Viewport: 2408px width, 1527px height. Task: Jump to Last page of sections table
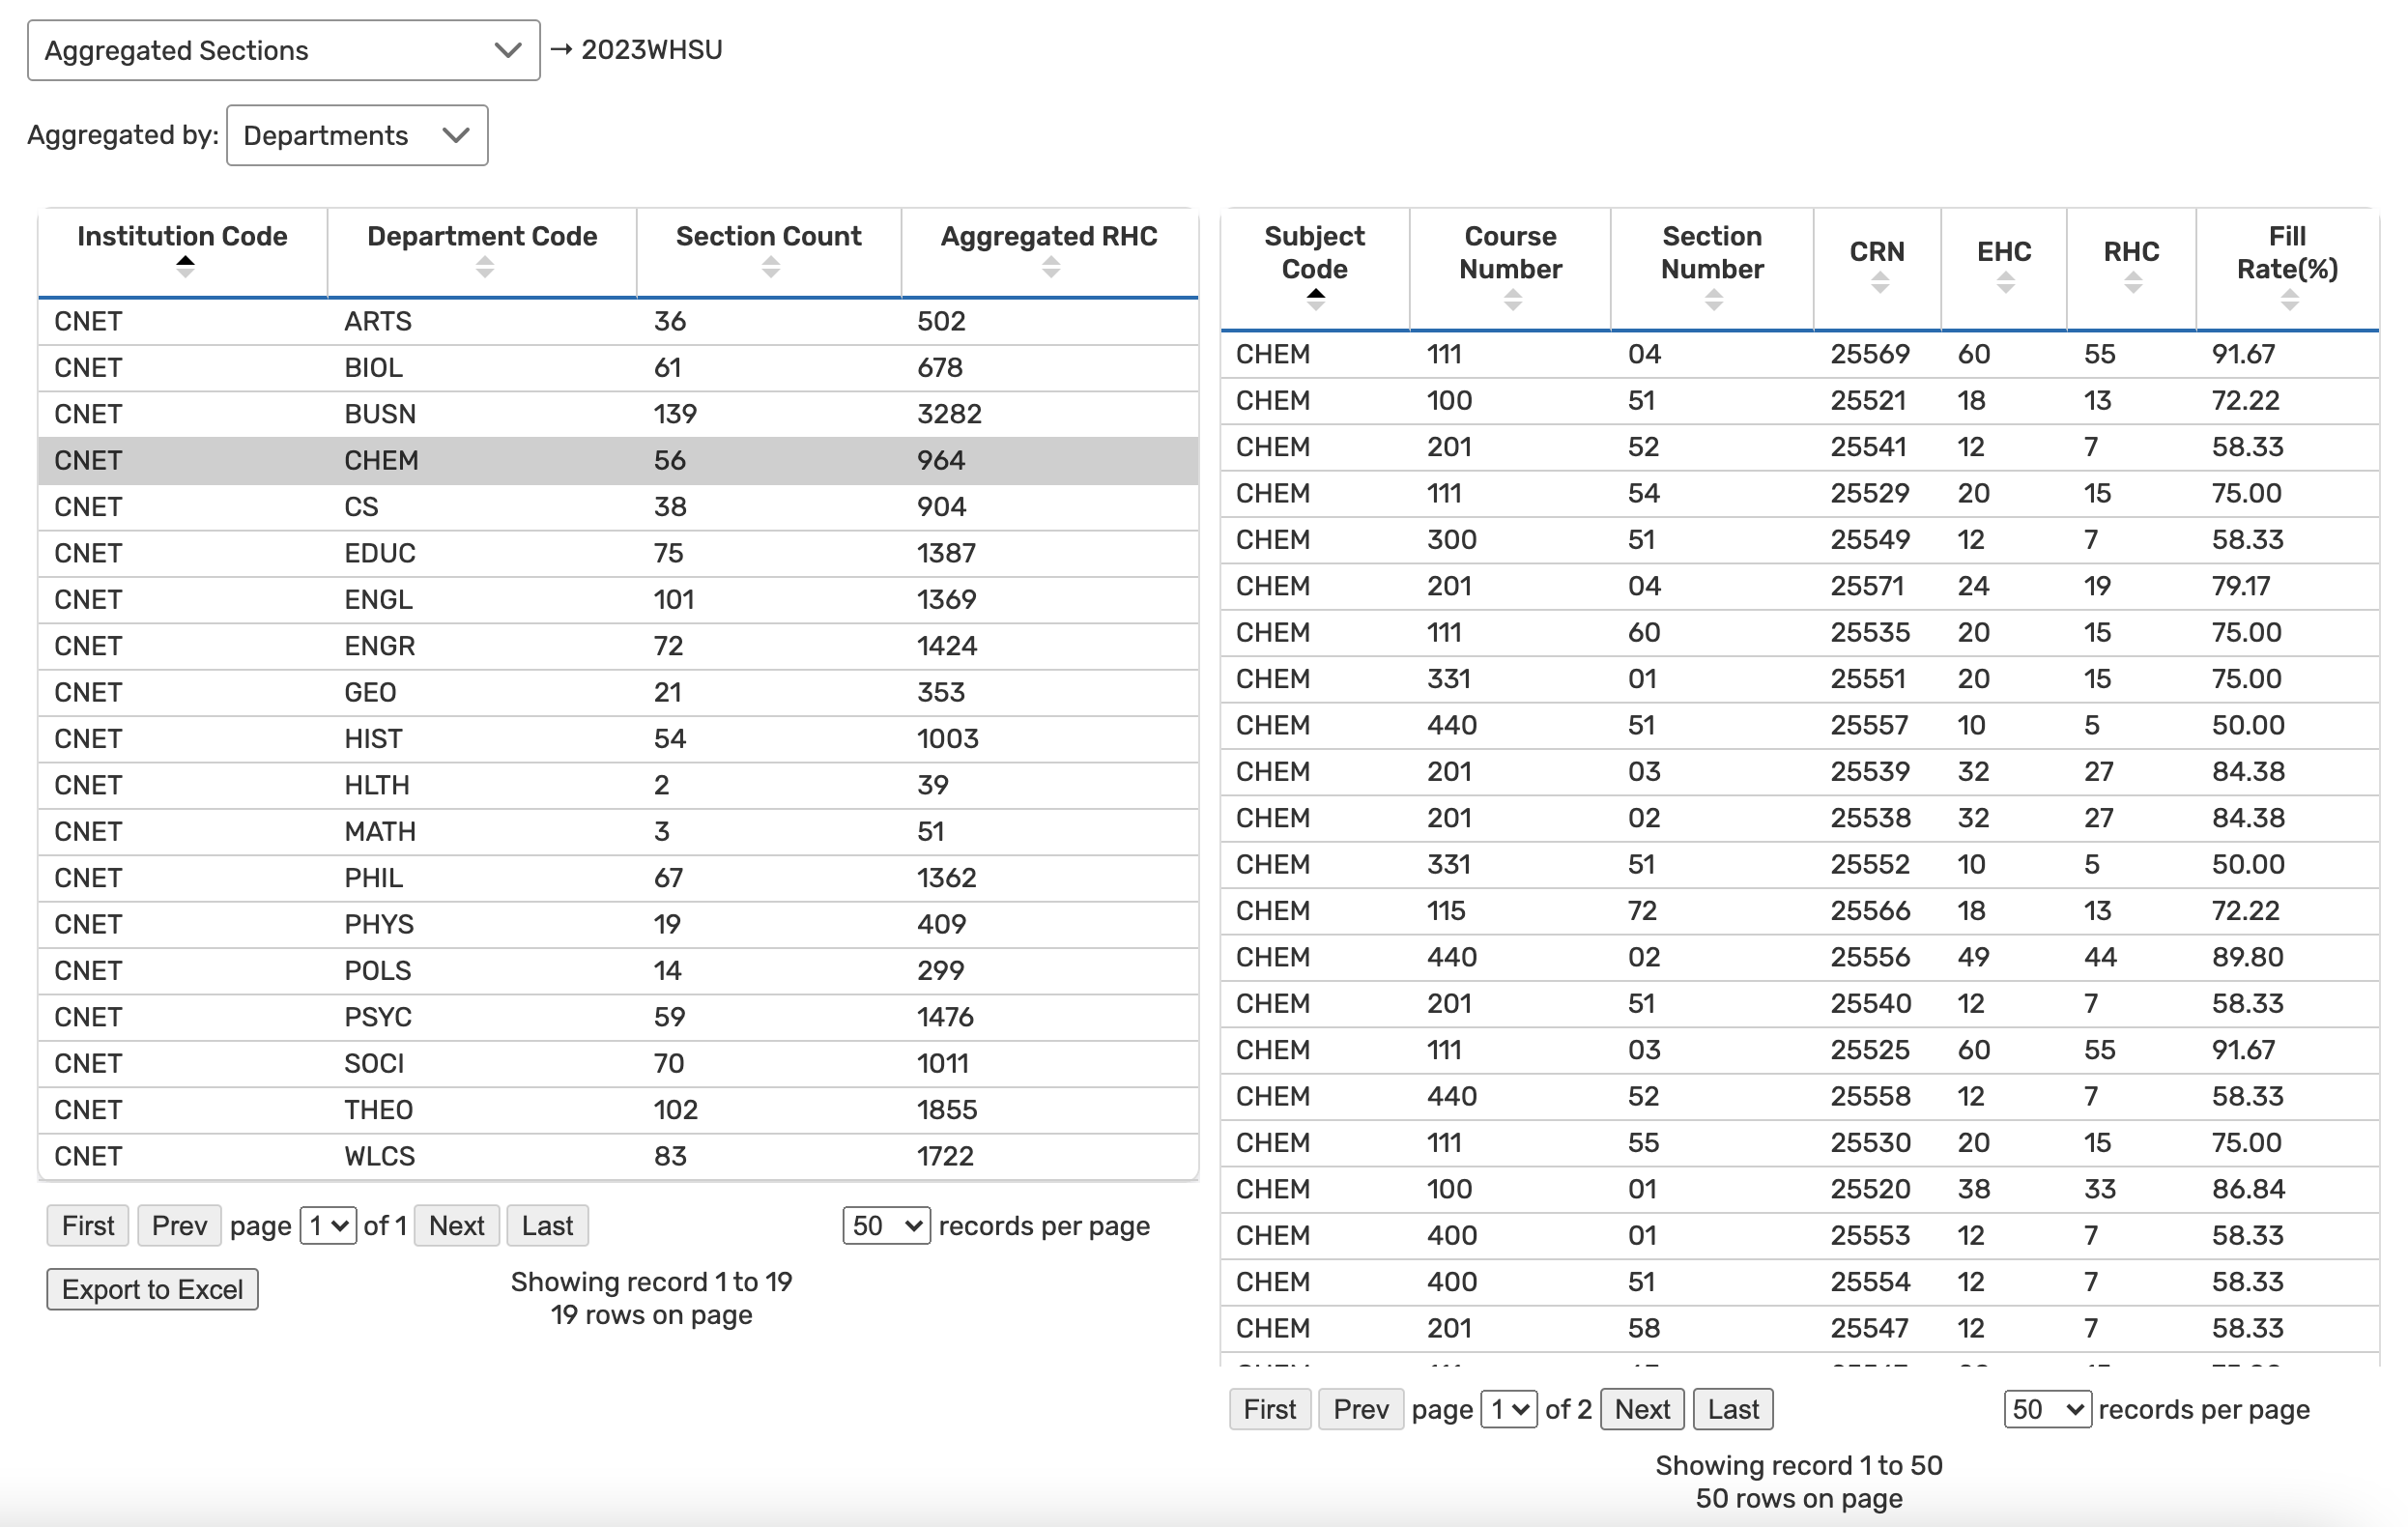1732,1409
